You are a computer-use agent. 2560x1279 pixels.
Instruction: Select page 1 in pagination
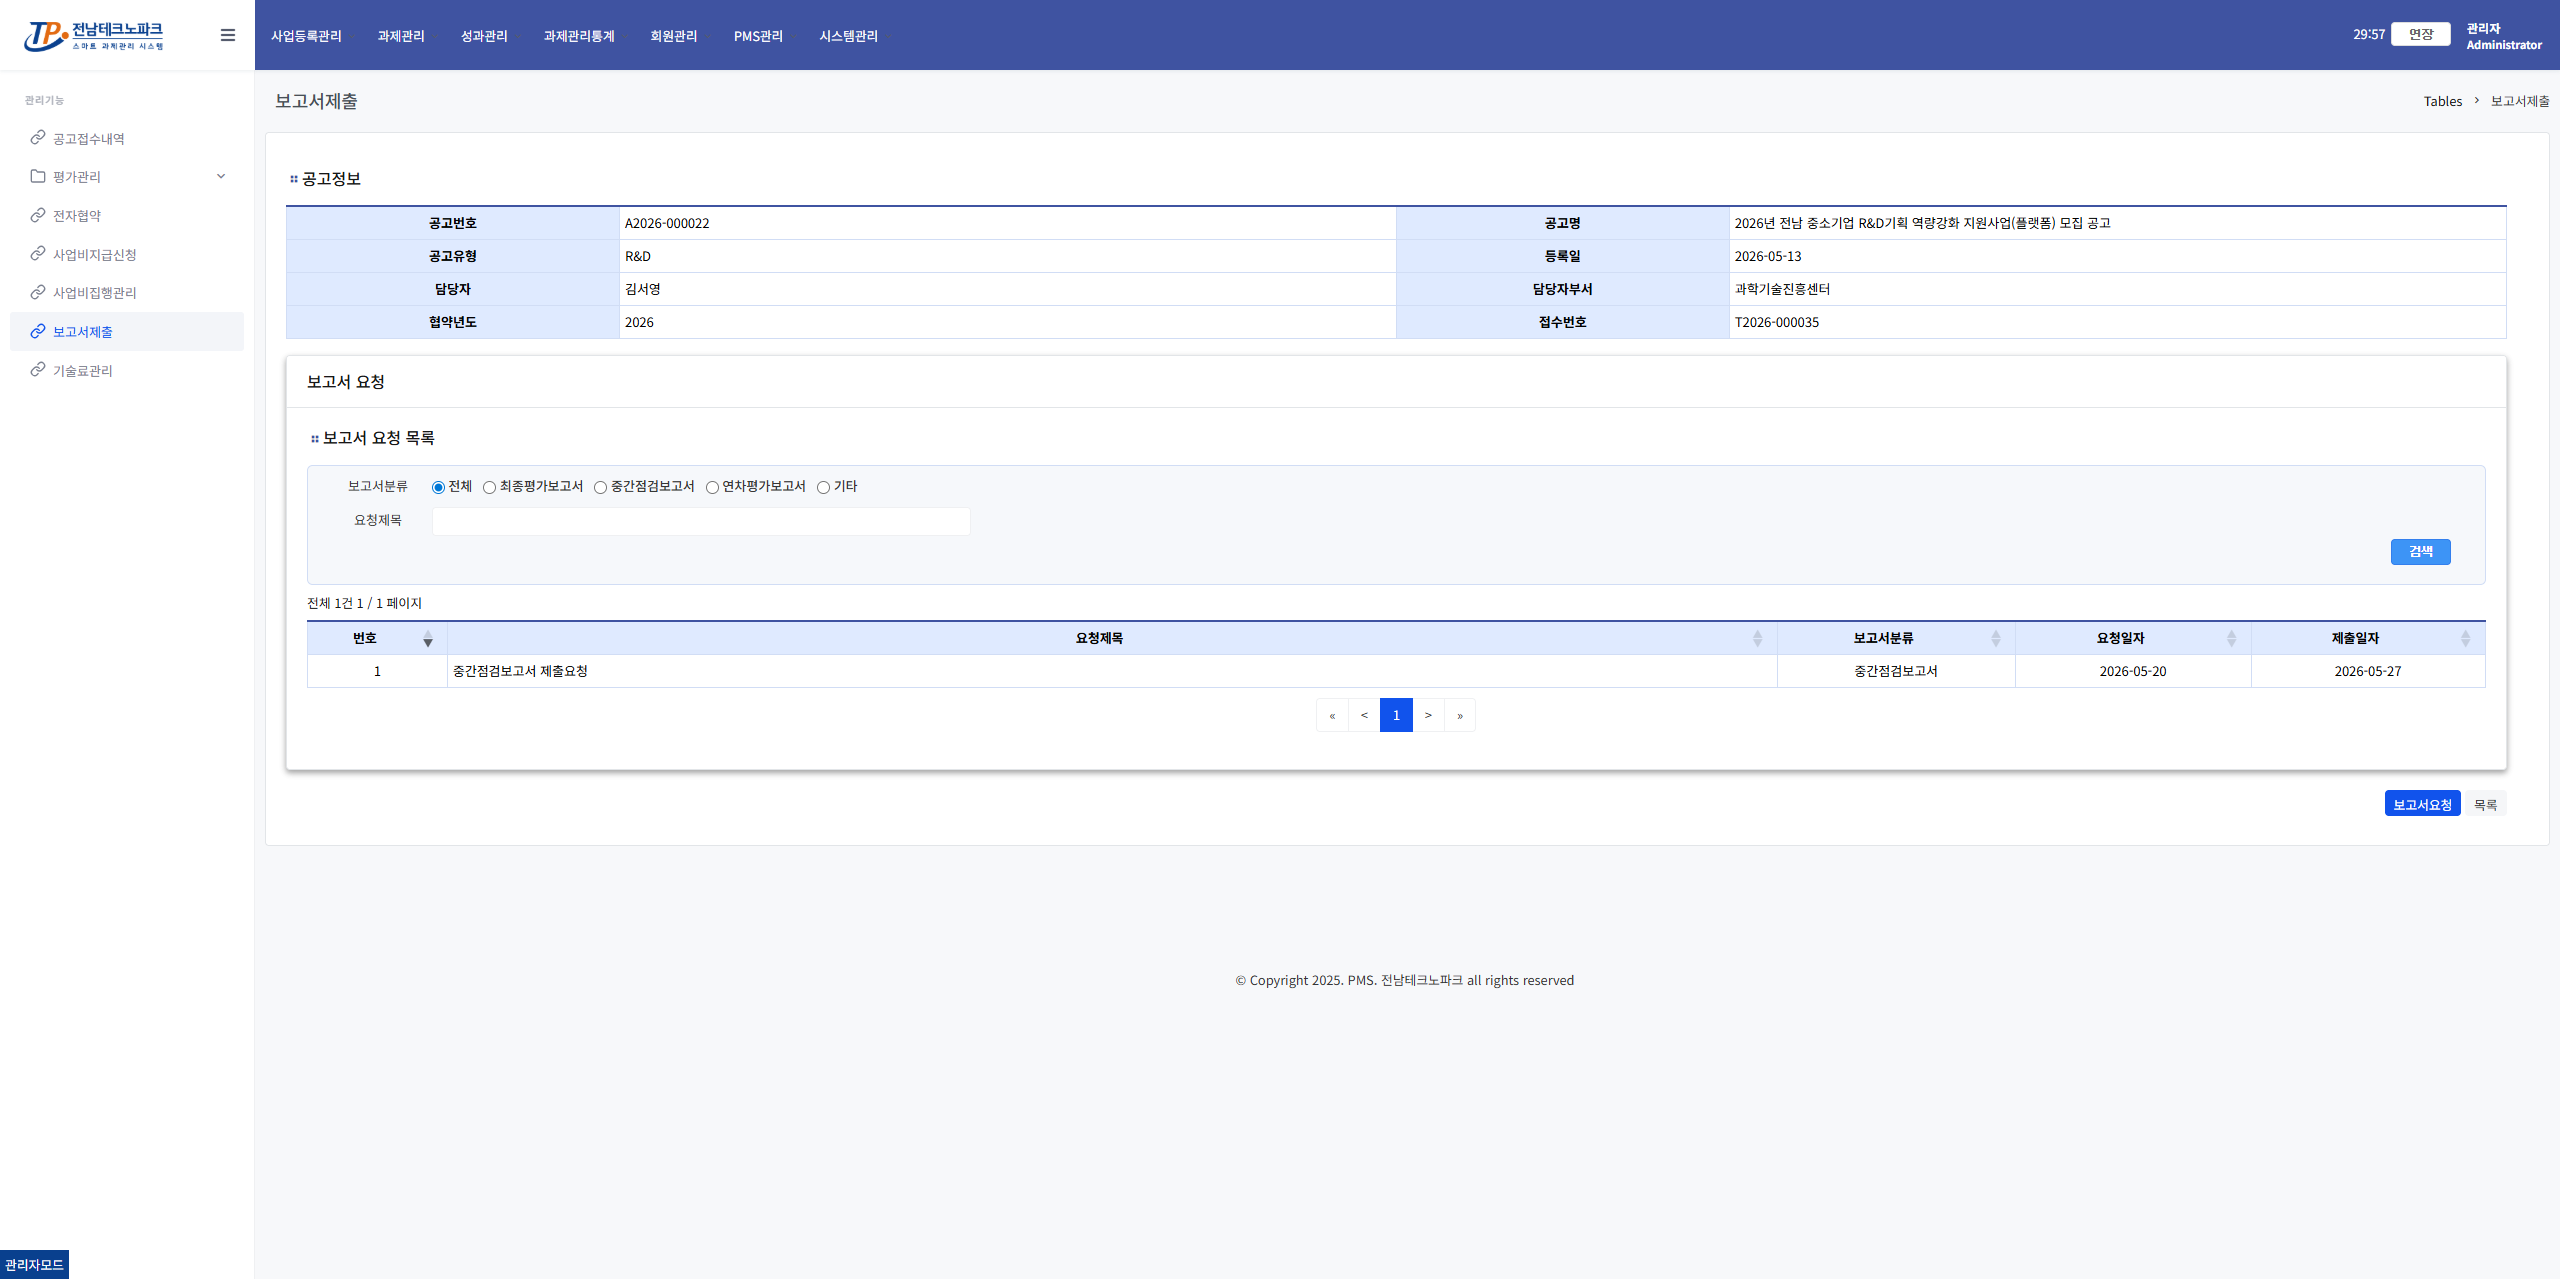pos(1396,715)
